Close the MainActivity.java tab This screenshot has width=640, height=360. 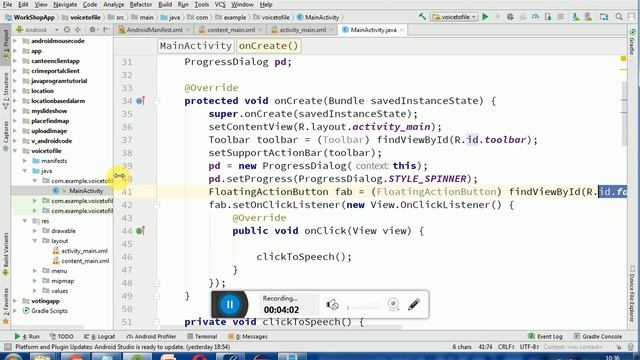pyautogui.click(x=402, y=30)
